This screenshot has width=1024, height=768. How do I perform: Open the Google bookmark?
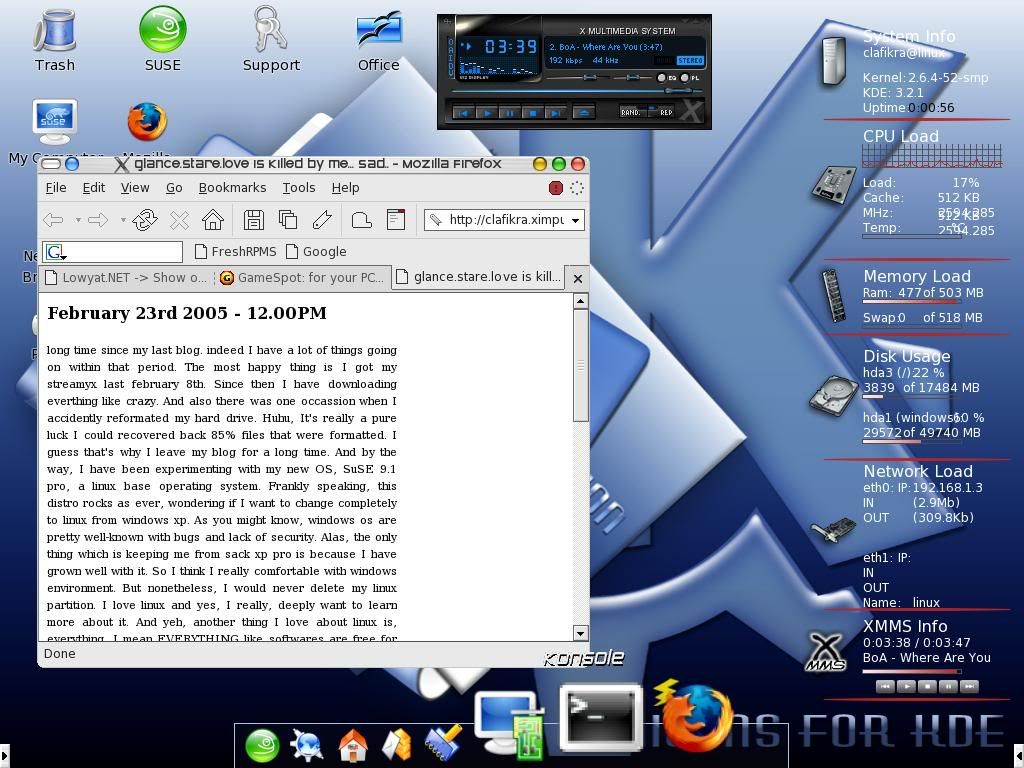[324, 252]
